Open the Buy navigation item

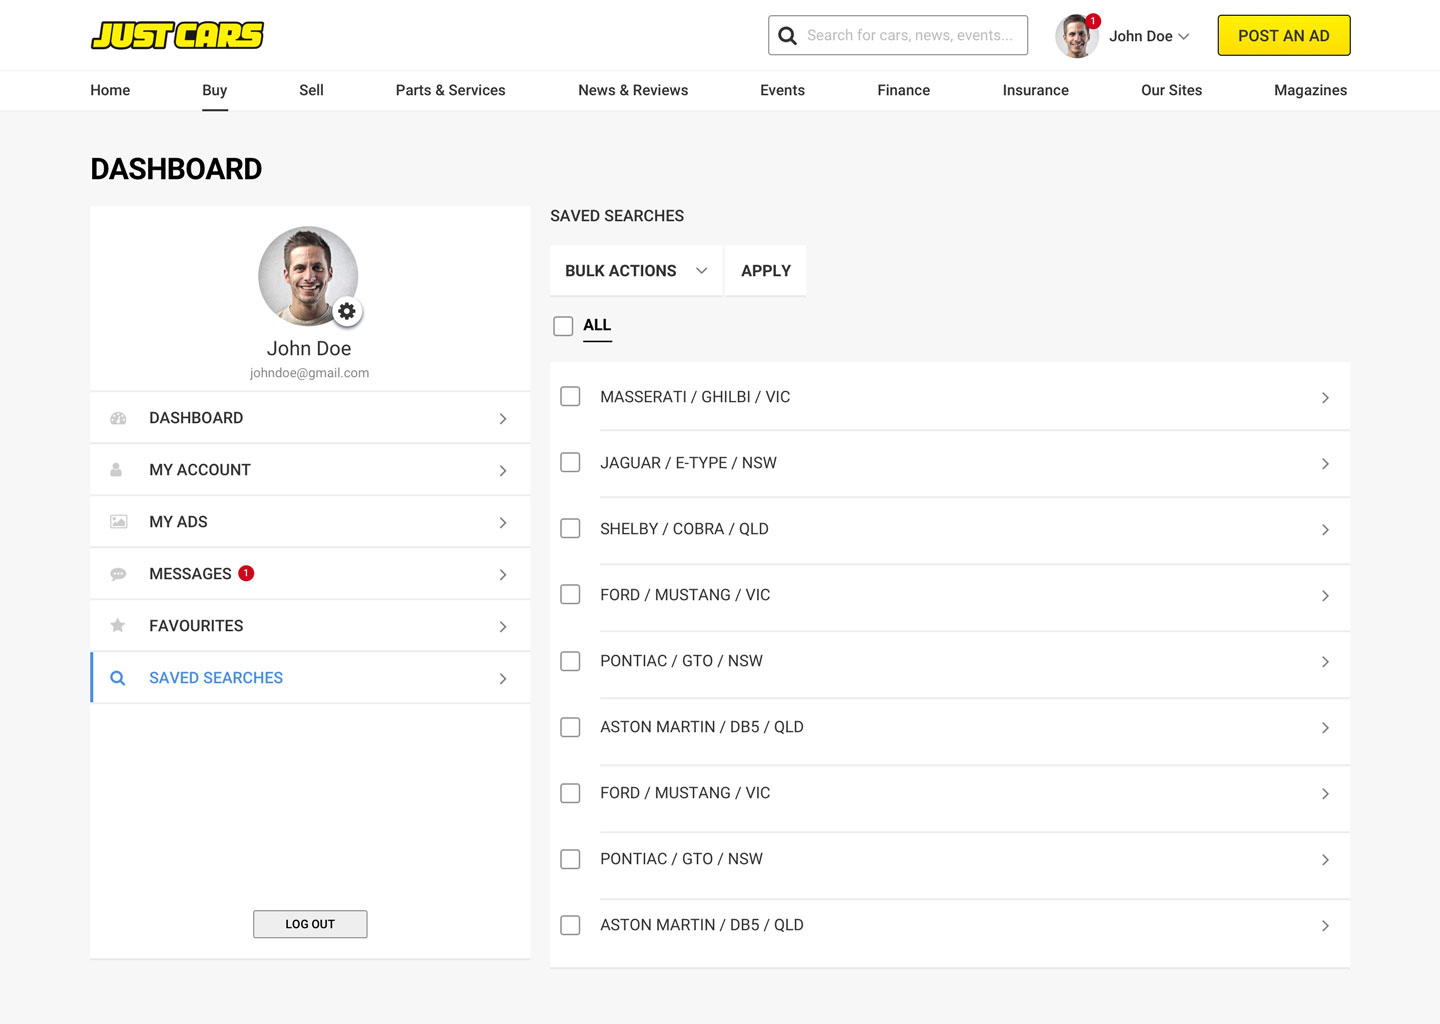click(x=215, y=90)
